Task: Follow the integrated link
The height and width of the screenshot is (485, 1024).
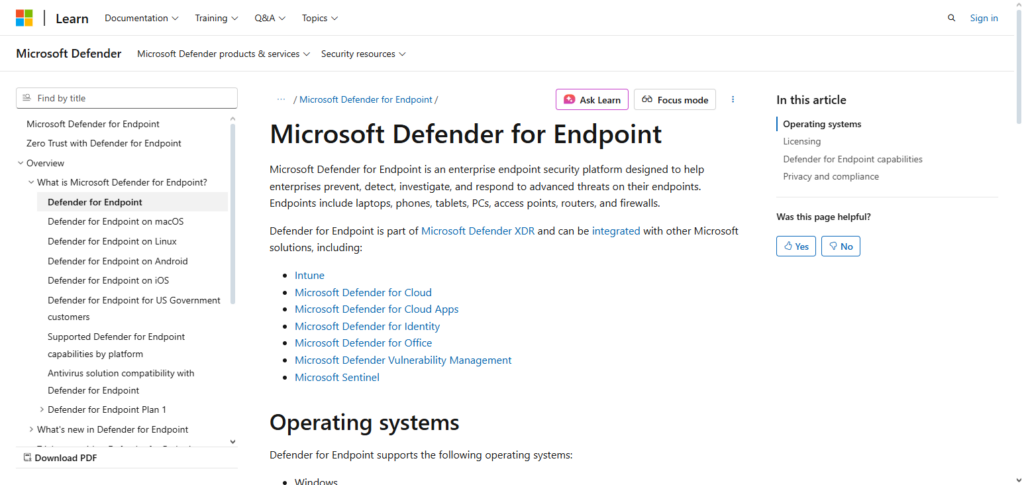Action: [x=616, y=230]
